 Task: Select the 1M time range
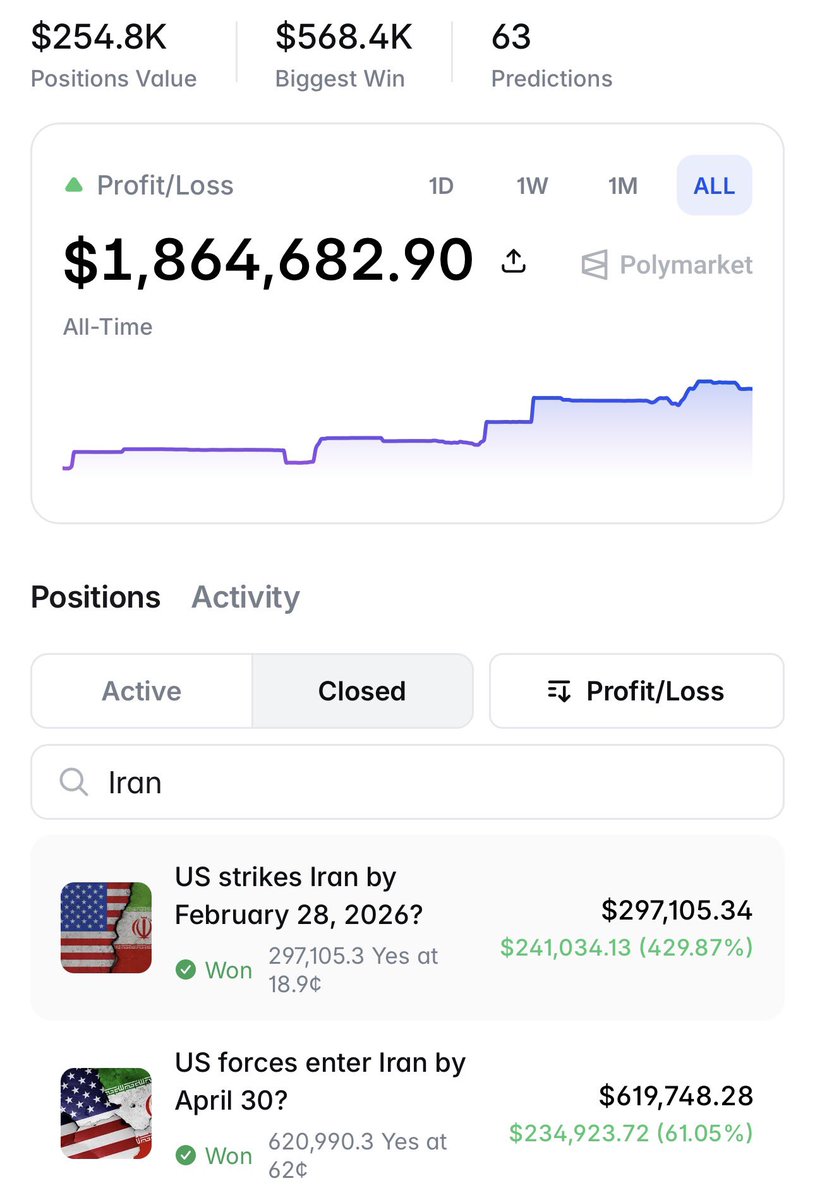623,186
